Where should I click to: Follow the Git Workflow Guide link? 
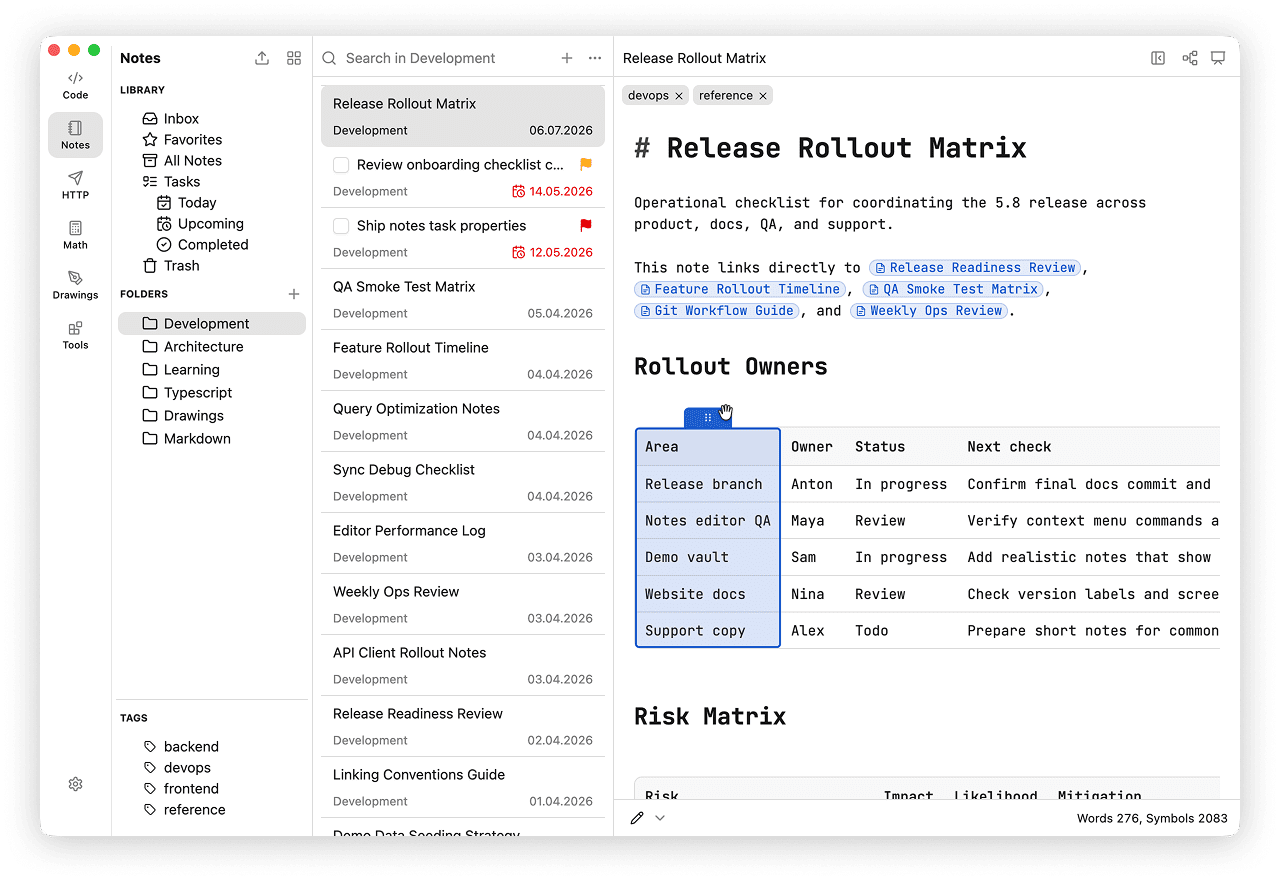718,311
